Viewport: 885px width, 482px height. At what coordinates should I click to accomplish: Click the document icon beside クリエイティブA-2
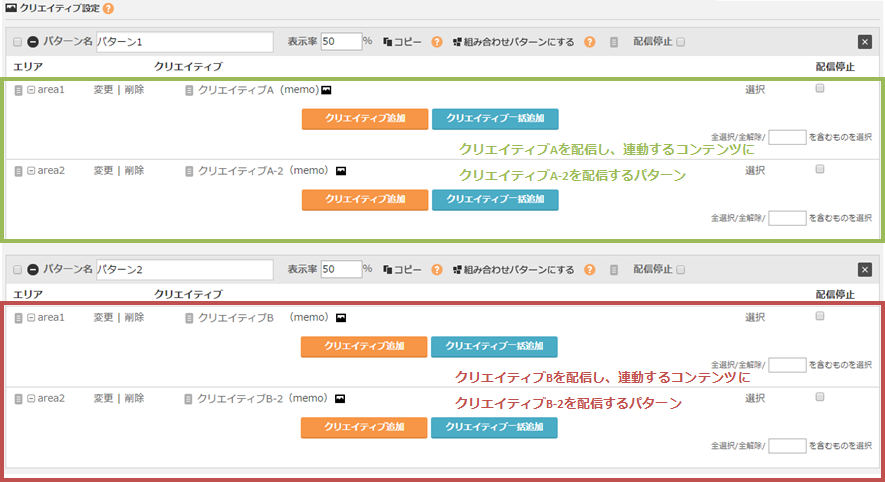189,171
